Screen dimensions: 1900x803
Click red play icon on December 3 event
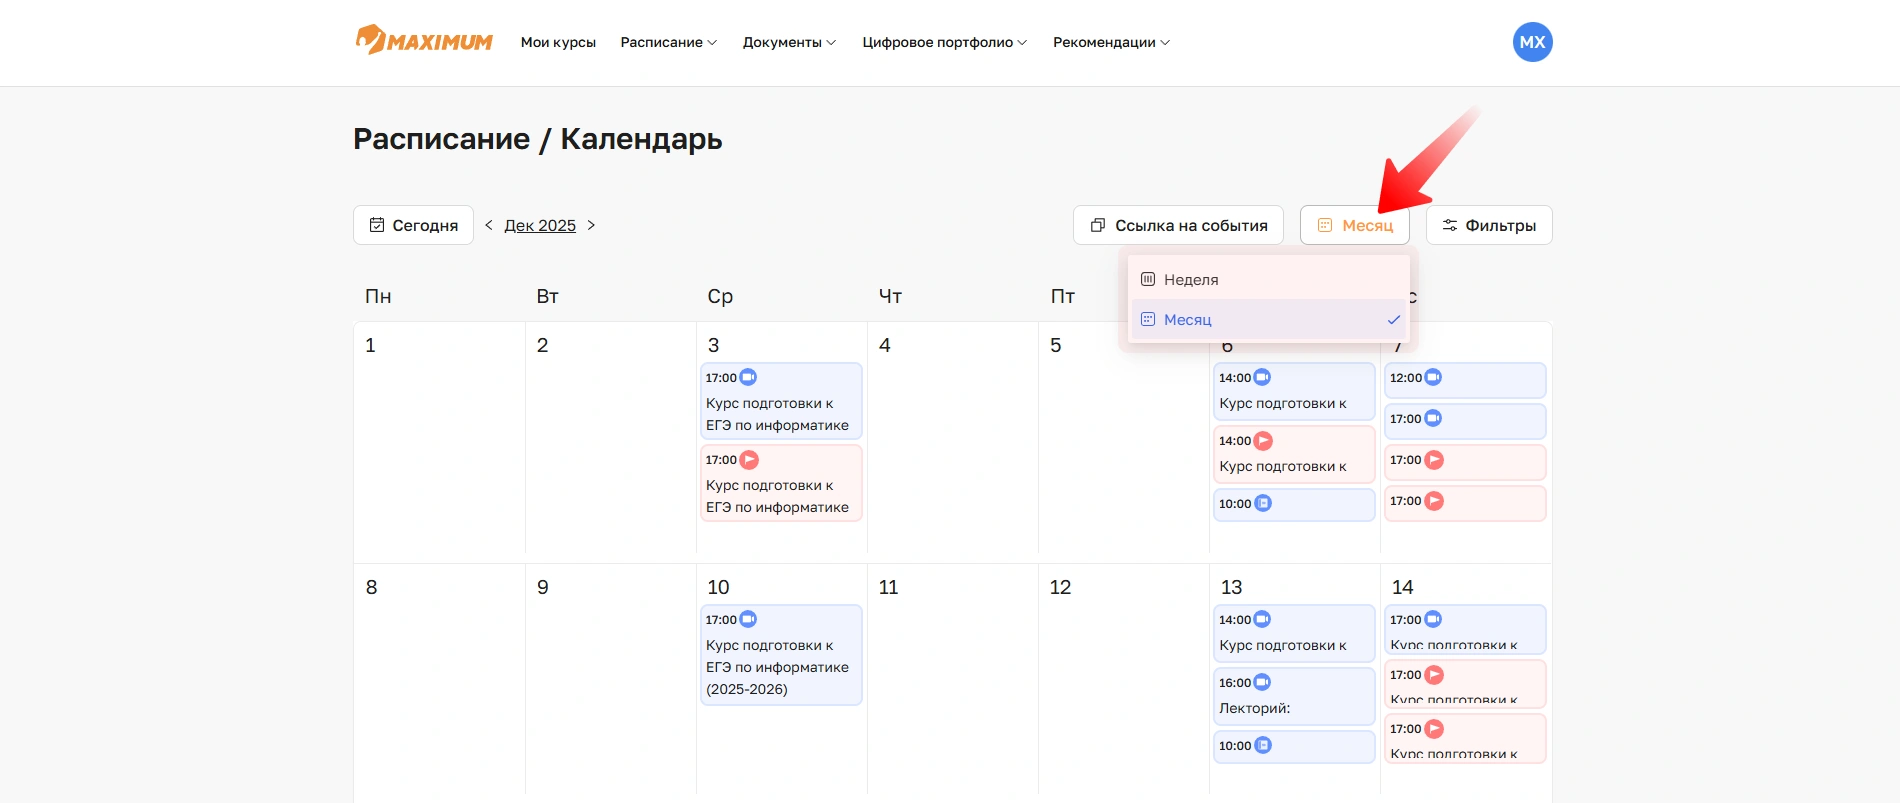pos(749,460)
